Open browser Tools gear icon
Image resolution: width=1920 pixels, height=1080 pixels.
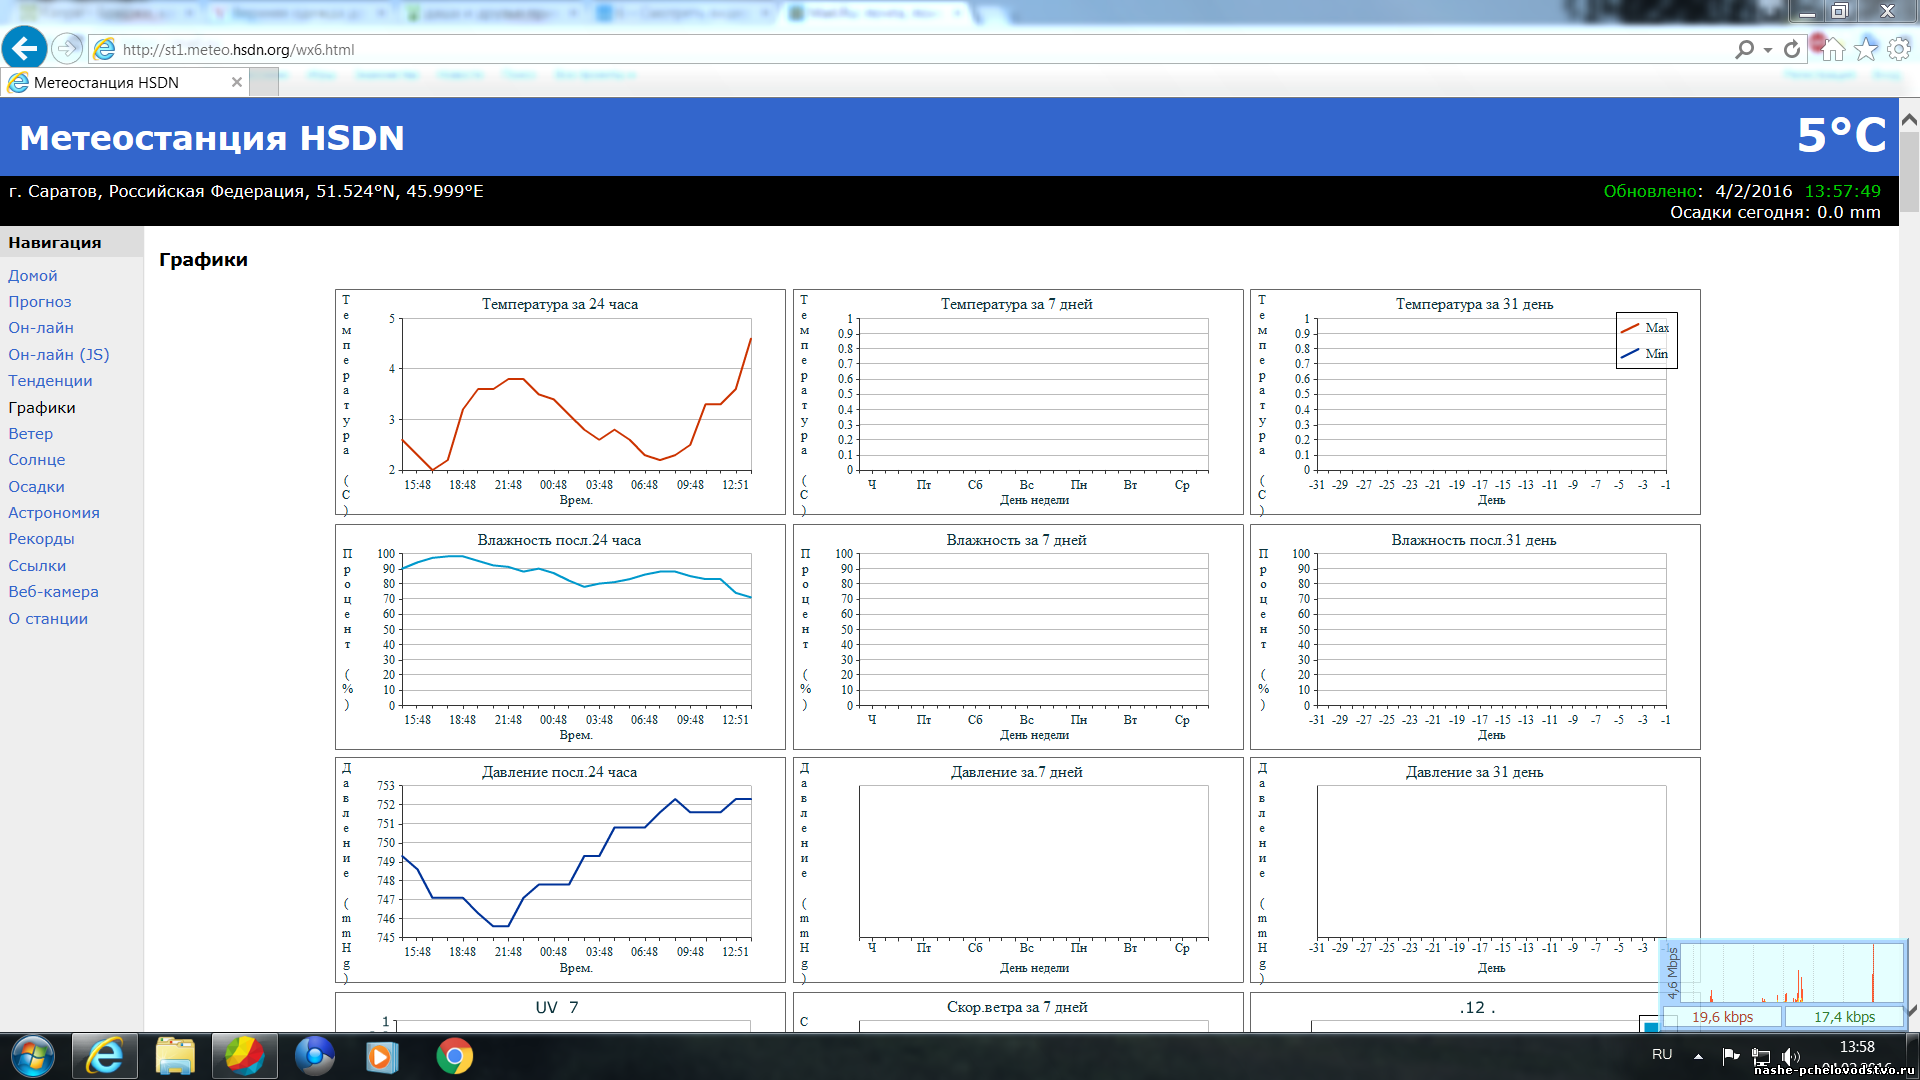1898,49
